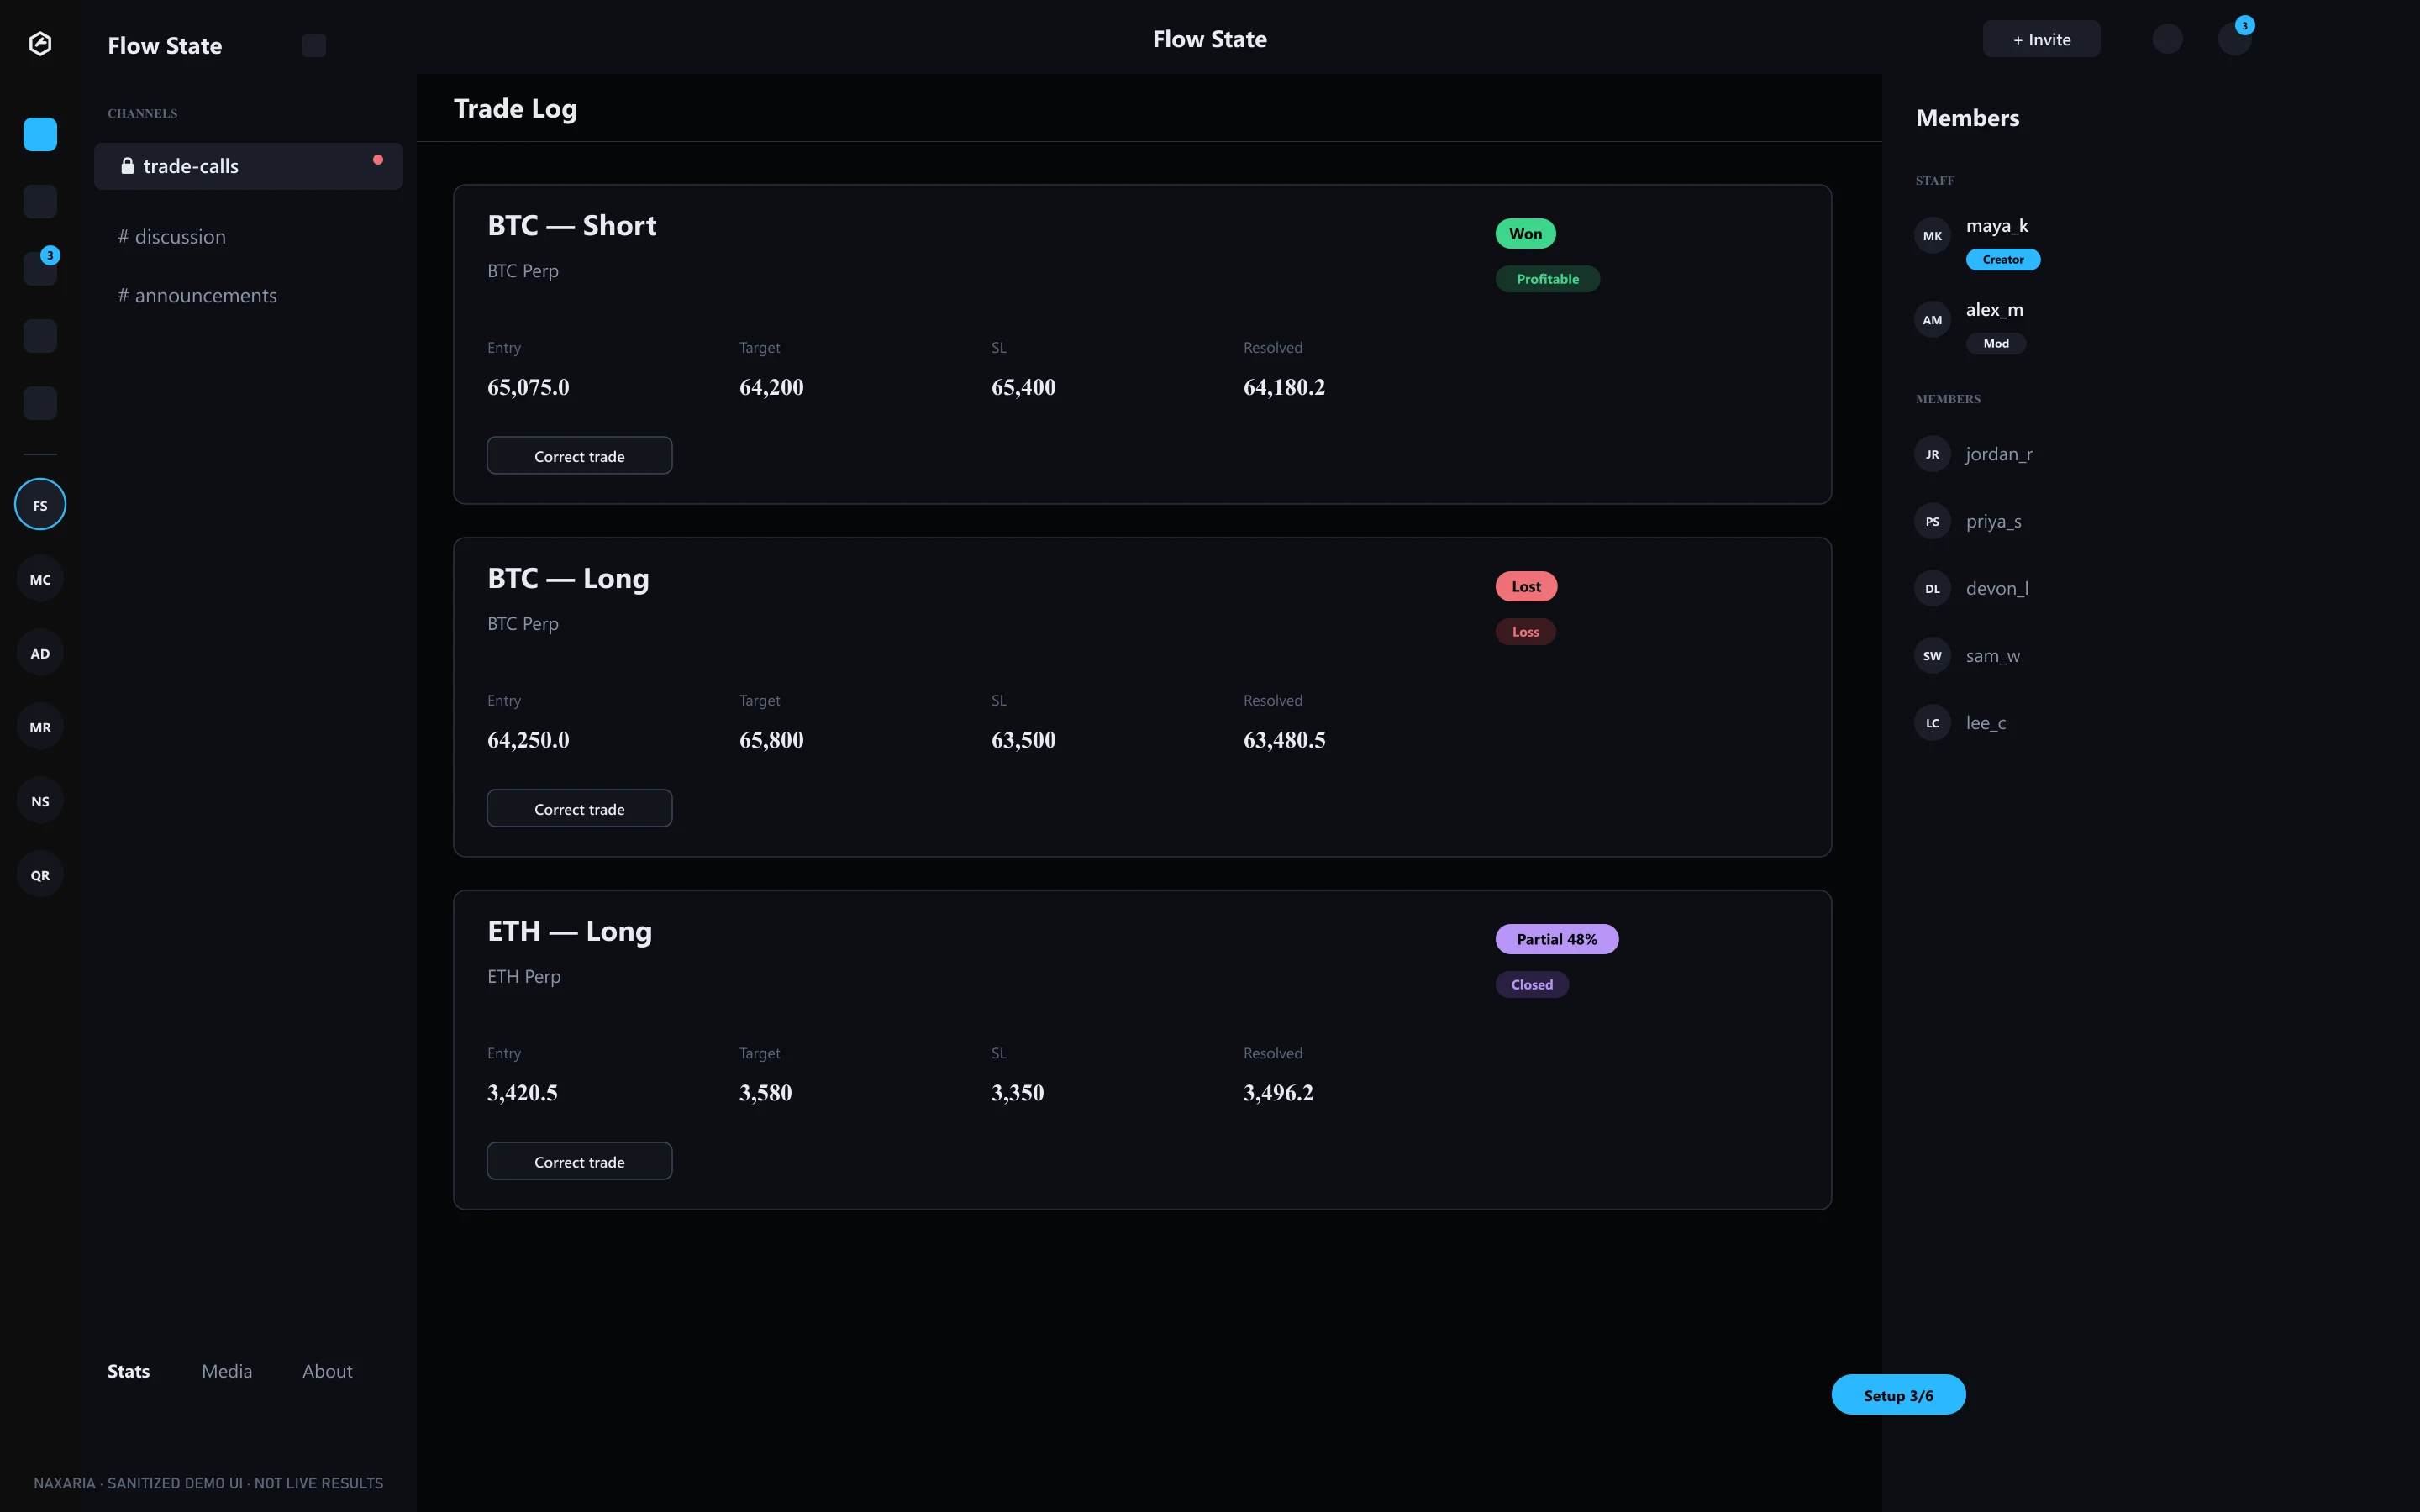Click the Closed tag on ETH card
The width and height of the screenshot is (2420, 1512).
1531,985
